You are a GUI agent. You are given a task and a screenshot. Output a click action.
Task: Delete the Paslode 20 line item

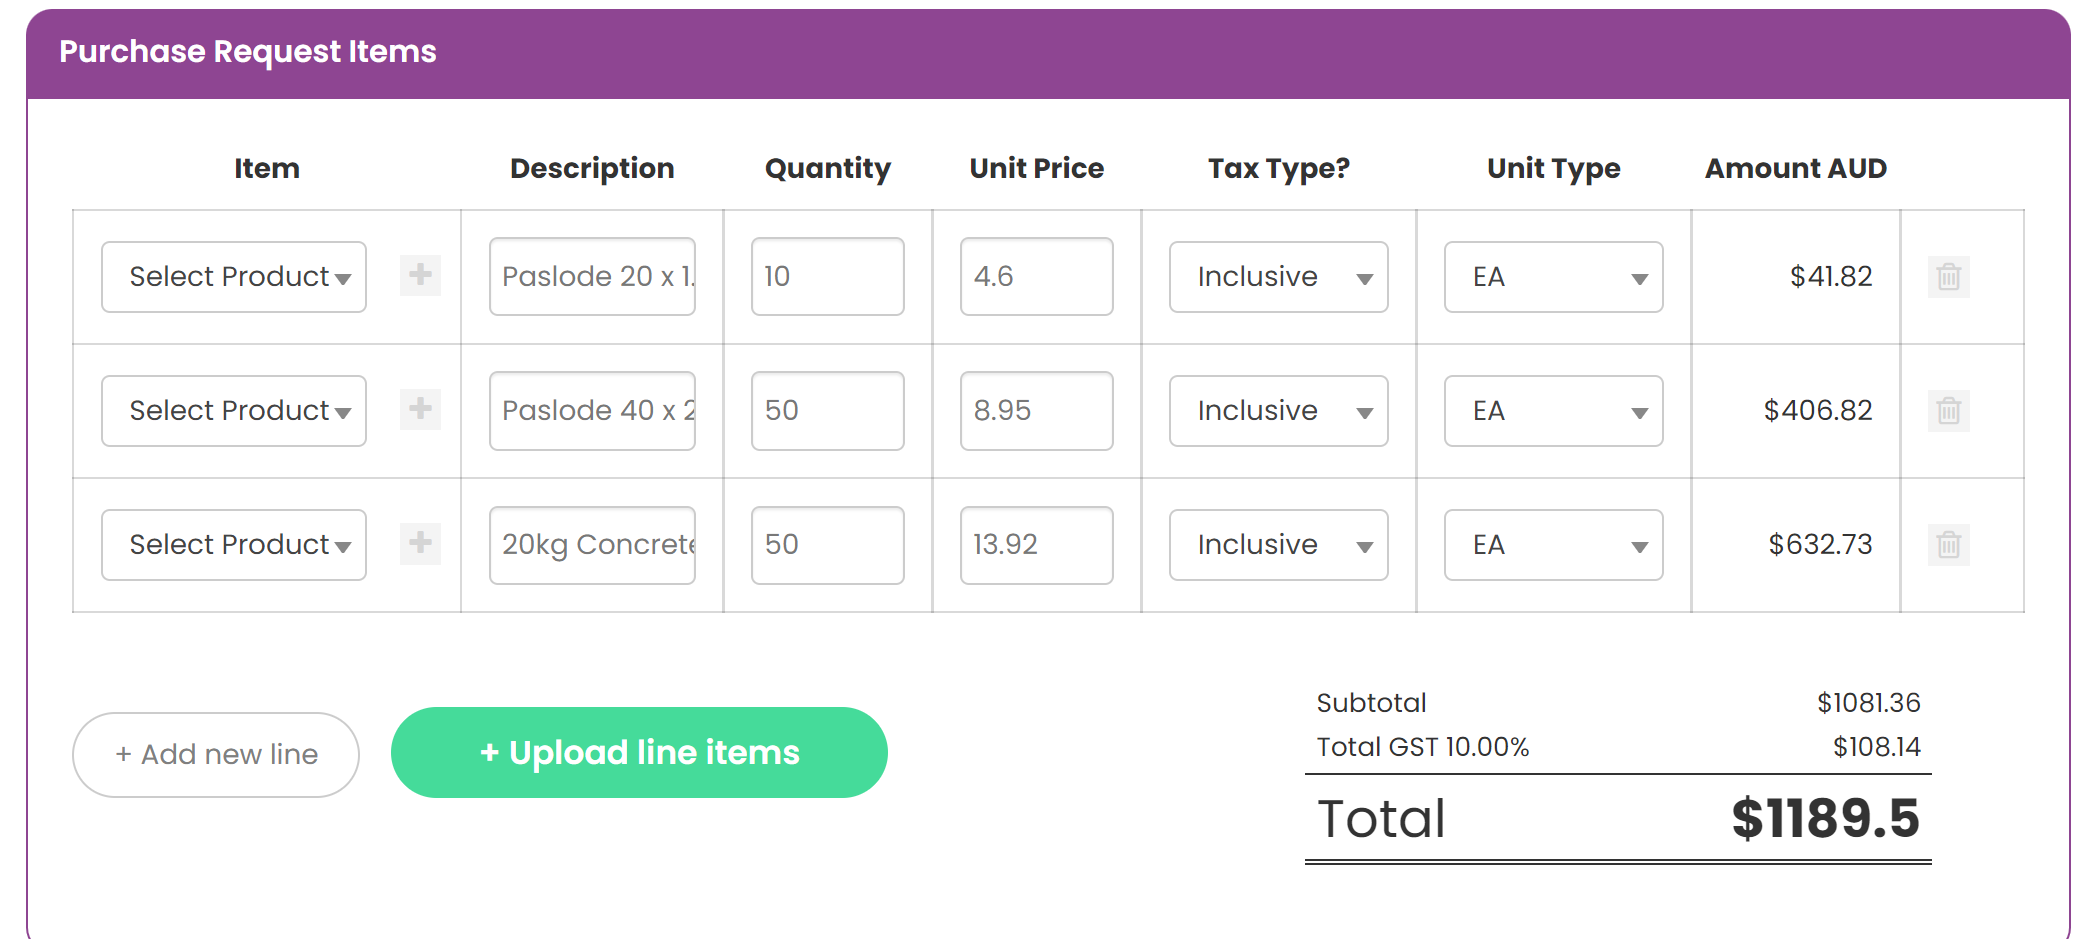pyautogui.click(x=1948, y=277)
